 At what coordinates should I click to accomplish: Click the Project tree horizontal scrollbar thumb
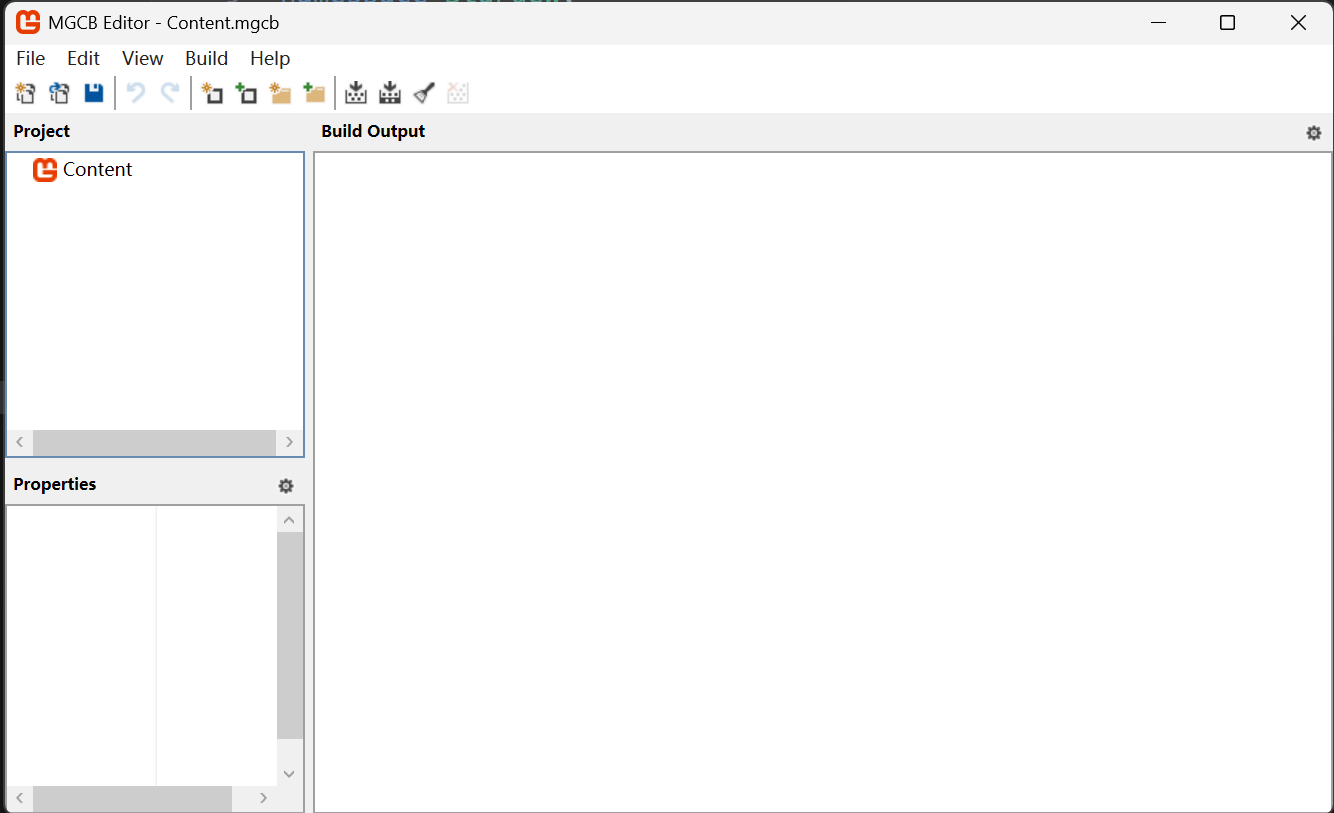[154, 442]
